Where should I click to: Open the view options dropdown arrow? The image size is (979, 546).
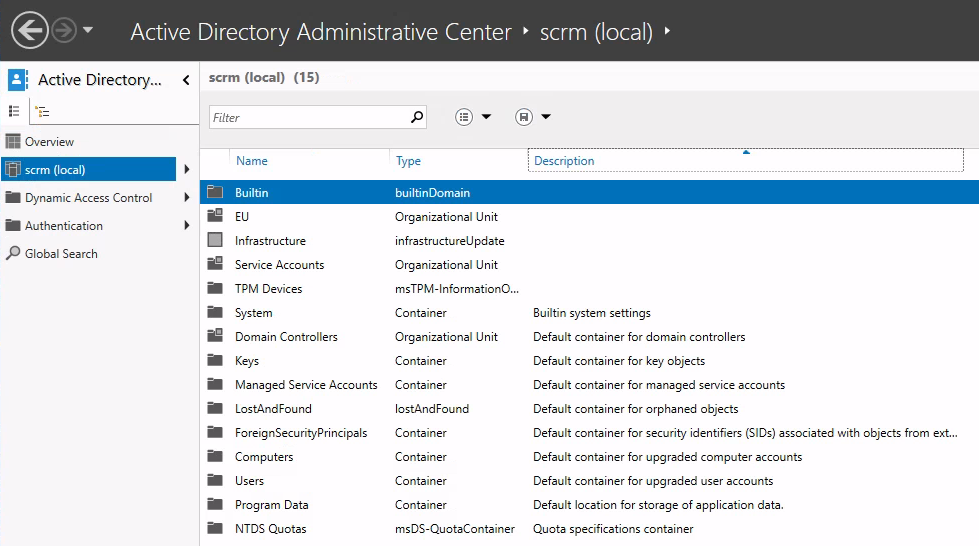[486, 117]
